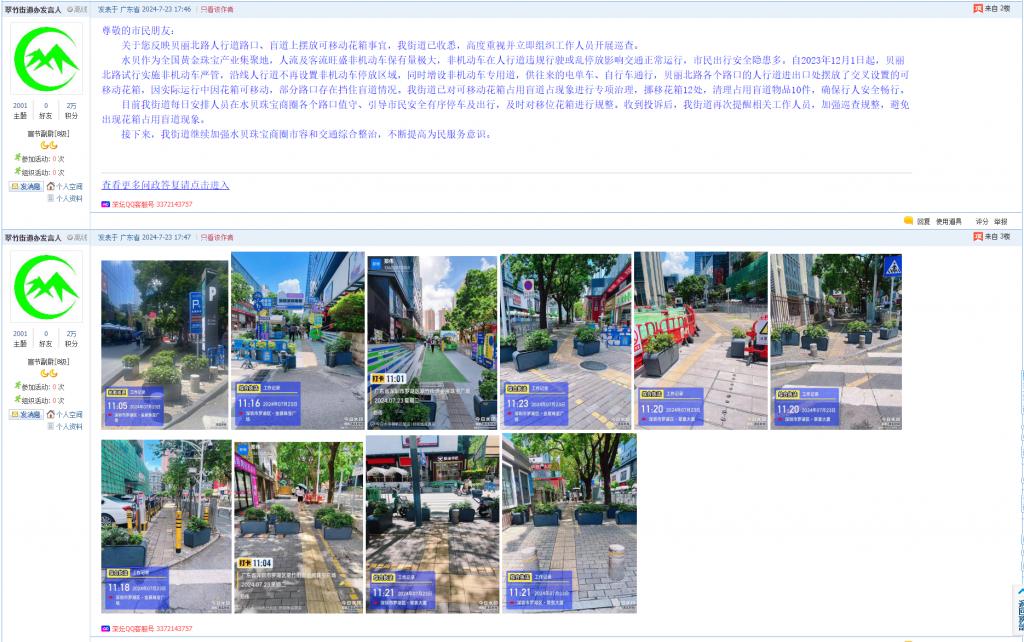Viewport: 1024px width, 642px height.
Task: Toggle 只看该作者 in the second post header
Action: (x=217, y=238)
